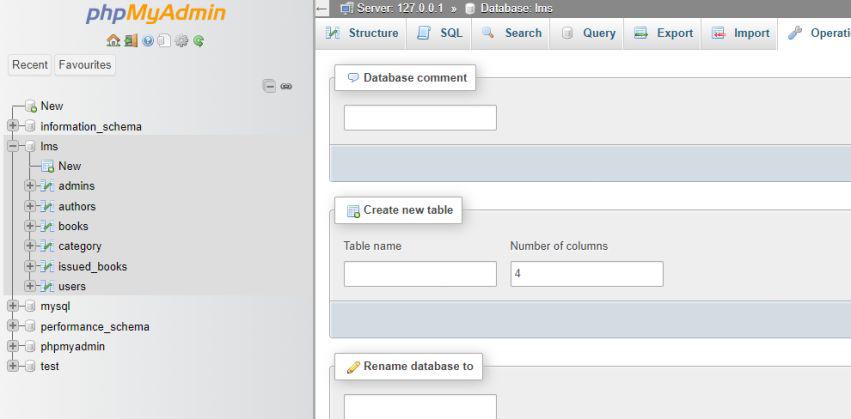Expand the information_schema database node

point(12,126)
